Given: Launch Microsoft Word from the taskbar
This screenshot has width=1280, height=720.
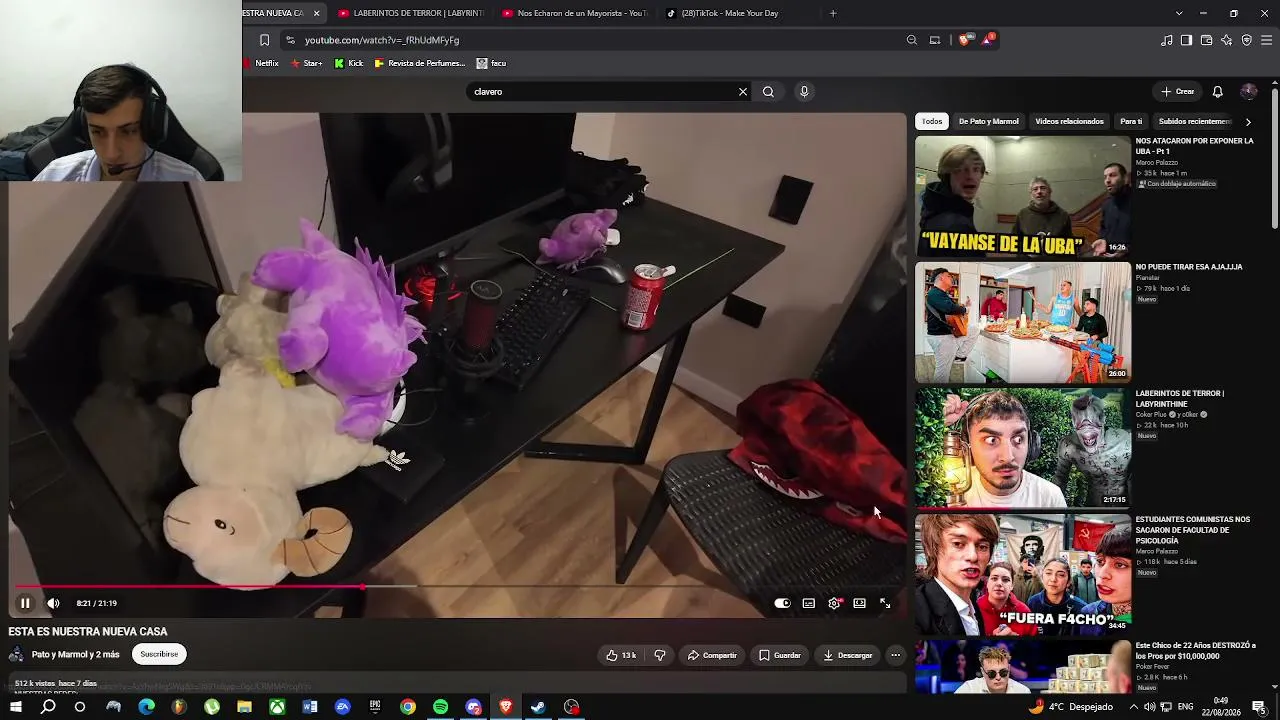Looking at the screenshot, I should [x=310, y=707].
